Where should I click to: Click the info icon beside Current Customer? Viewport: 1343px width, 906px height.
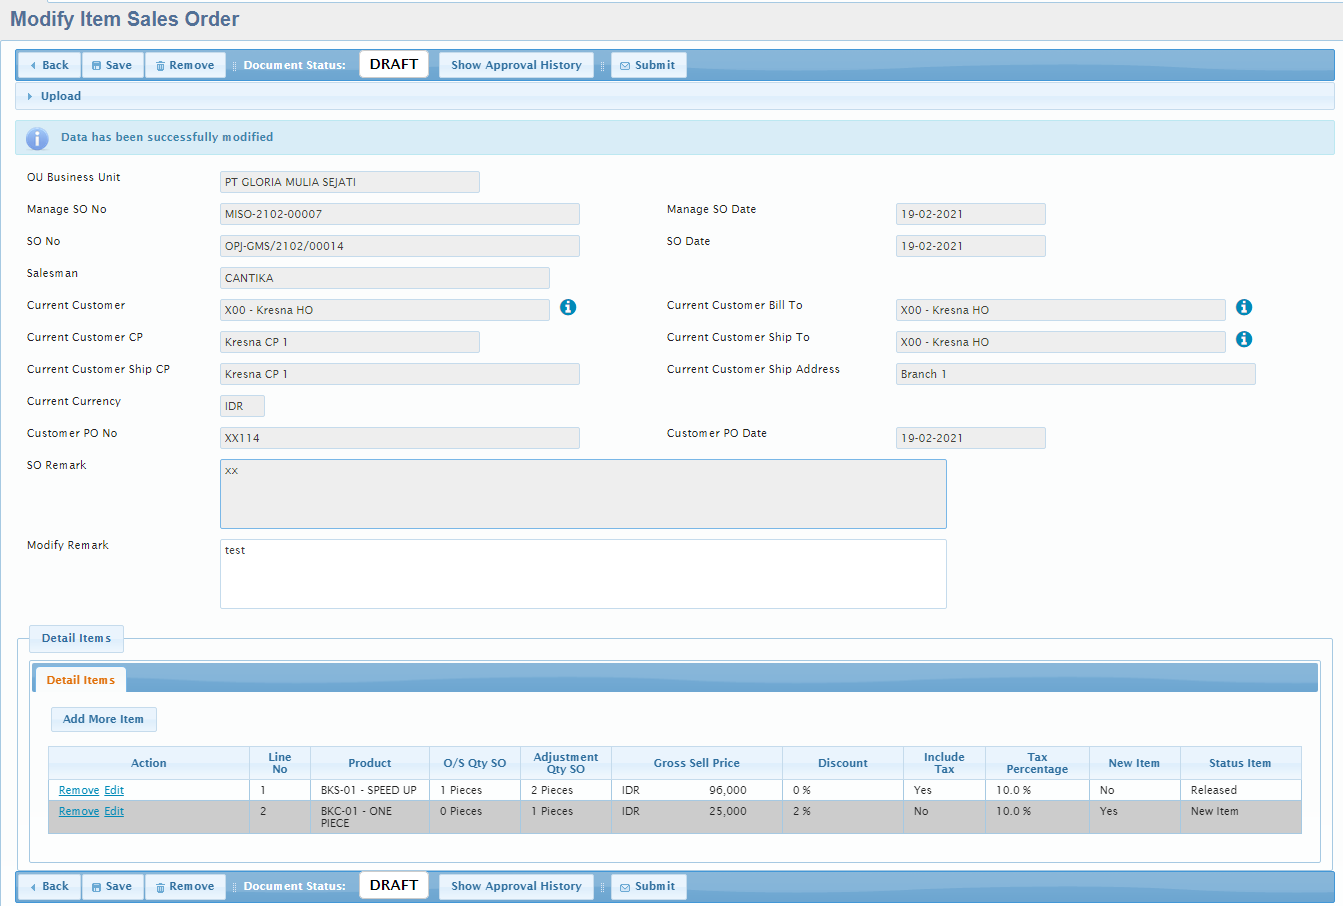pyautogui.click(x=568, y=307)
